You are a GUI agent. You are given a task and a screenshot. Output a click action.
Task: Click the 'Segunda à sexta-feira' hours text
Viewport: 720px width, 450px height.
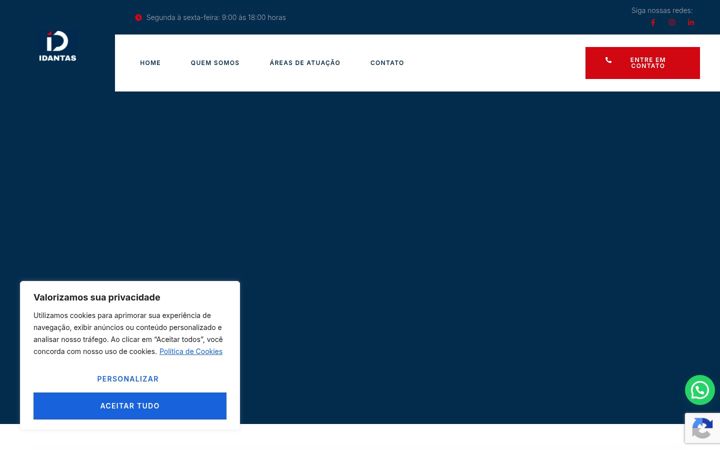click(x=216, y=17)
